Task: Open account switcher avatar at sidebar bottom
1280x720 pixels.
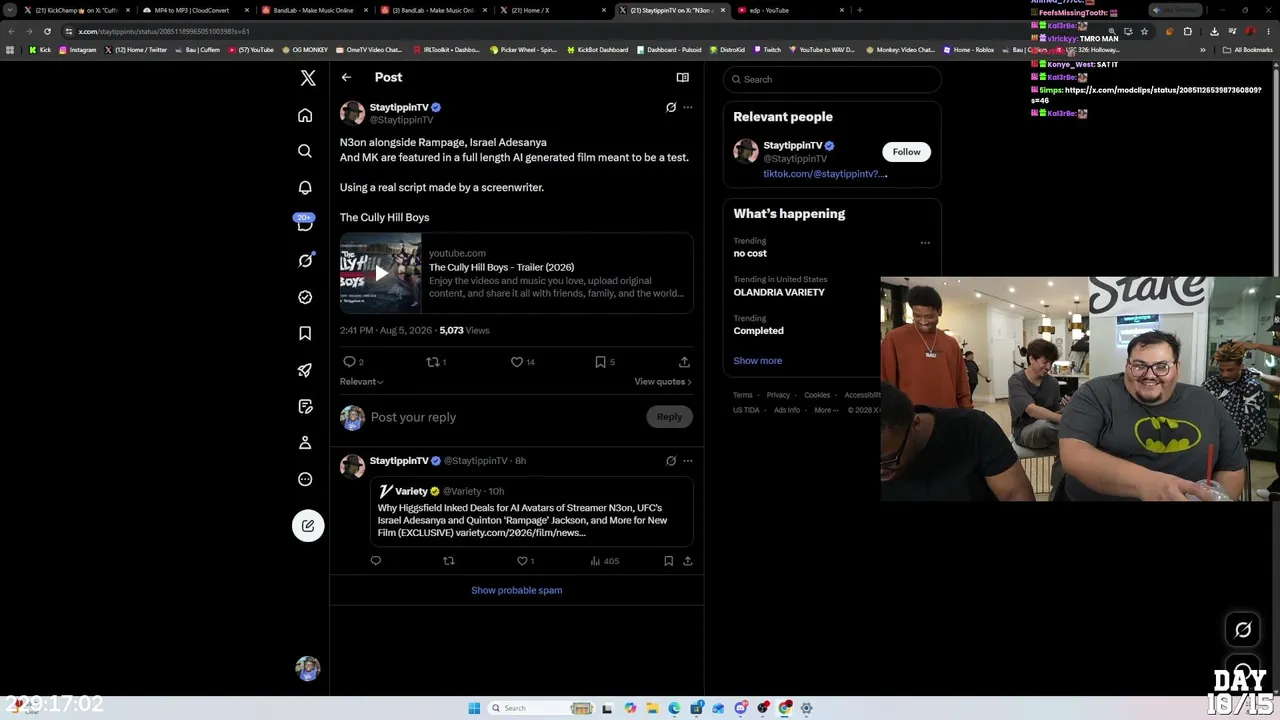Action: 308,668
